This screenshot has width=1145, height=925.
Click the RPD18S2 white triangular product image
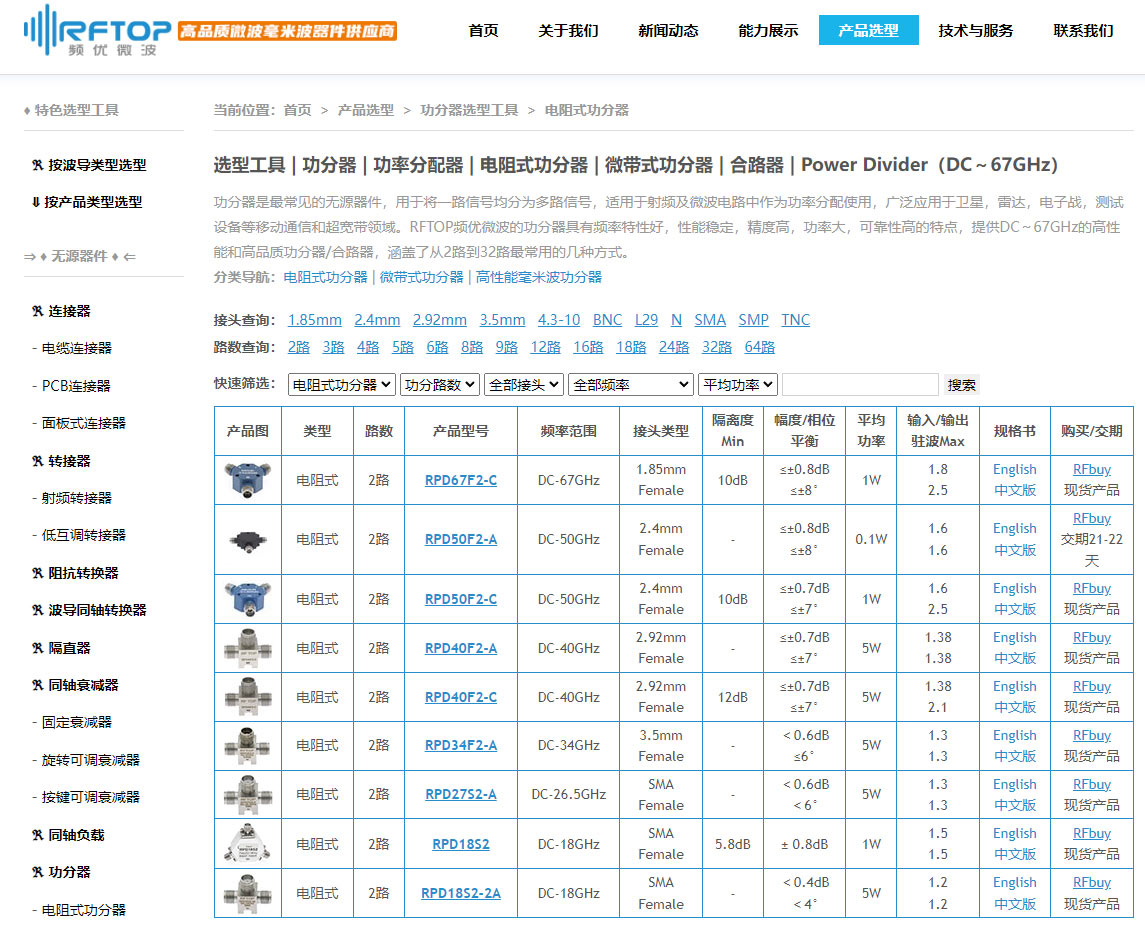click(x=247, y=844)
